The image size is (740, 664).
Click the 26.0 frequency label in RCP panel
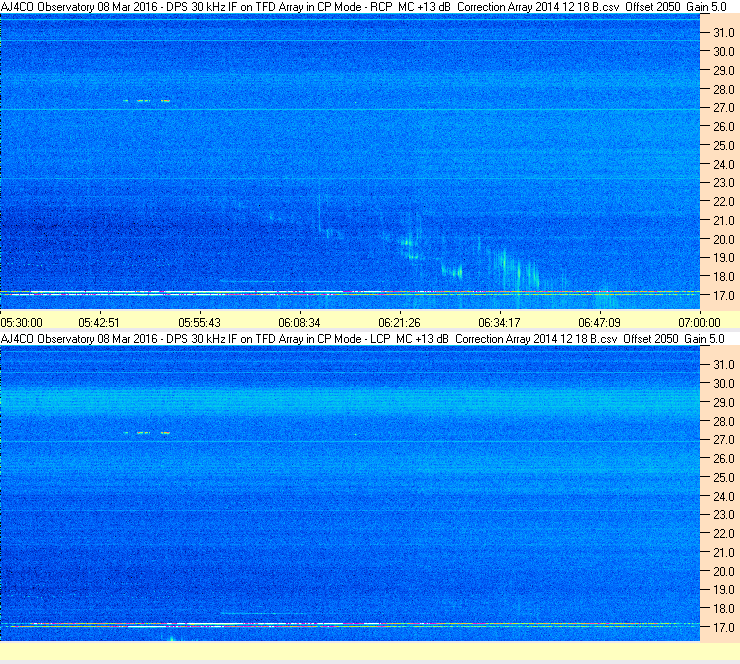click(x=723, y=127)
